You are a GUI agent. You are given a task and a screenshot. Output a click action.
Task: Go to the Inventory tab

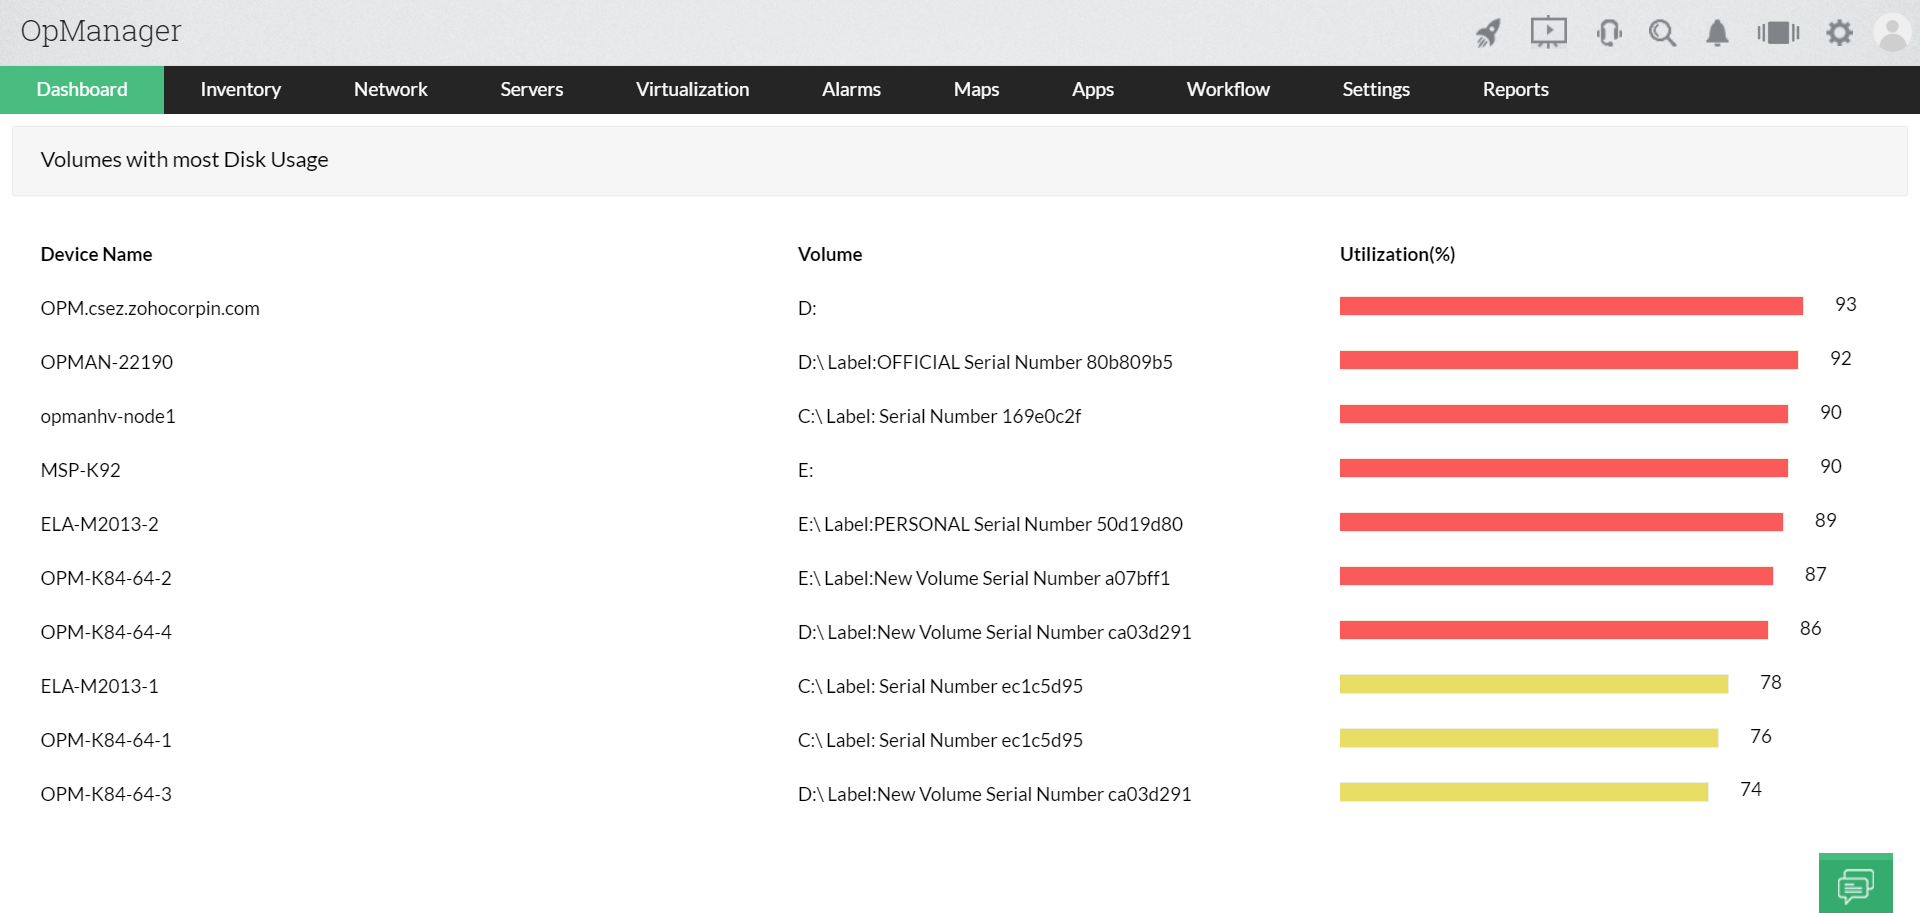pos(240,90)
